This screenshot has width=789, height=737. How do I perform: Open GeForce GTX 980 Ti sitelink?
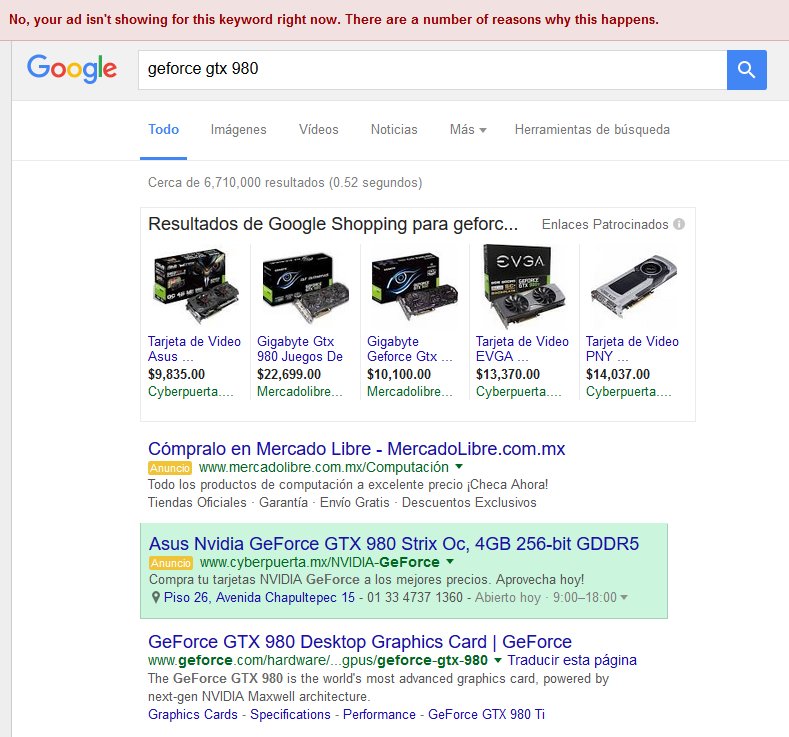tap(487, 714)
